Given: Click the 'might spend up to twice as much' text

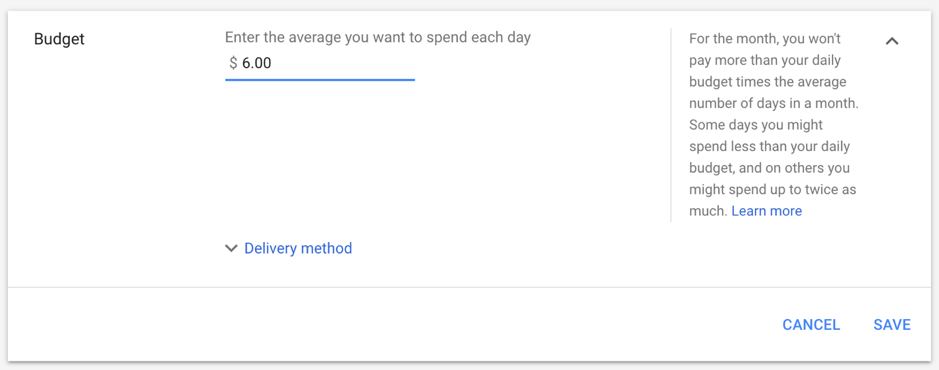Looking at the screenshot, I should (773, 200).
